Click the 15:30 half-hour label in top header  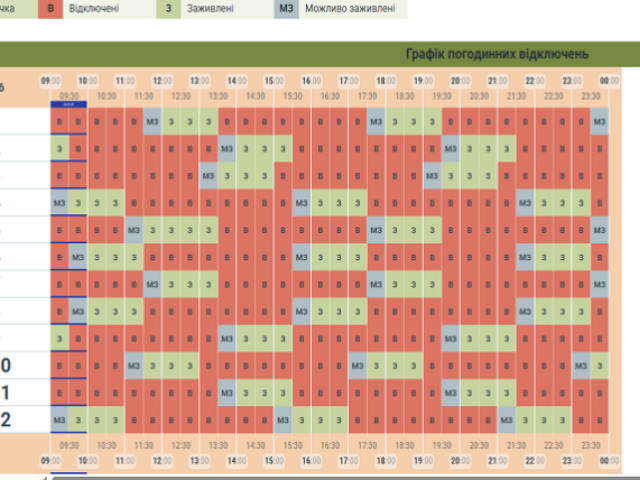click(292, 96)
